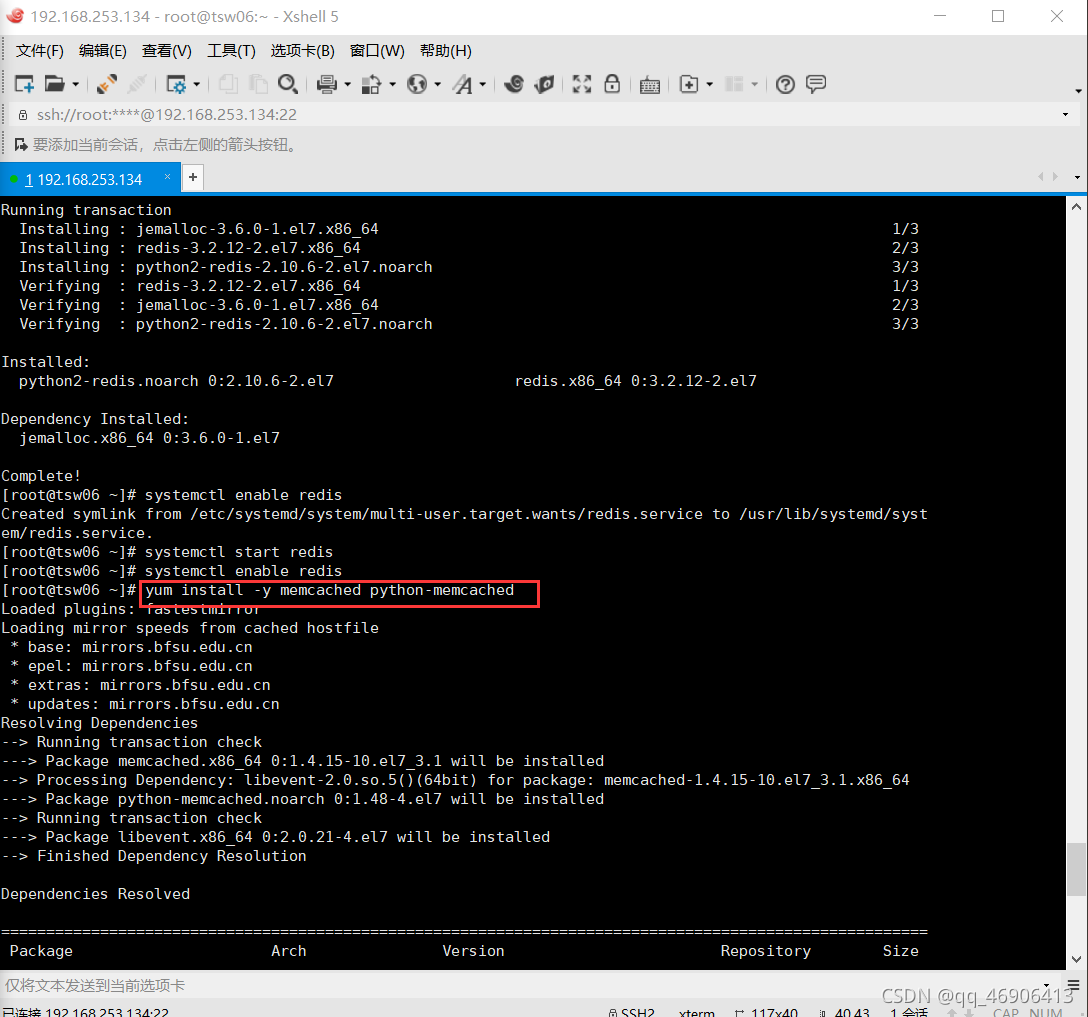Open the tab list dropdown arrow

tap(1077, 177)
